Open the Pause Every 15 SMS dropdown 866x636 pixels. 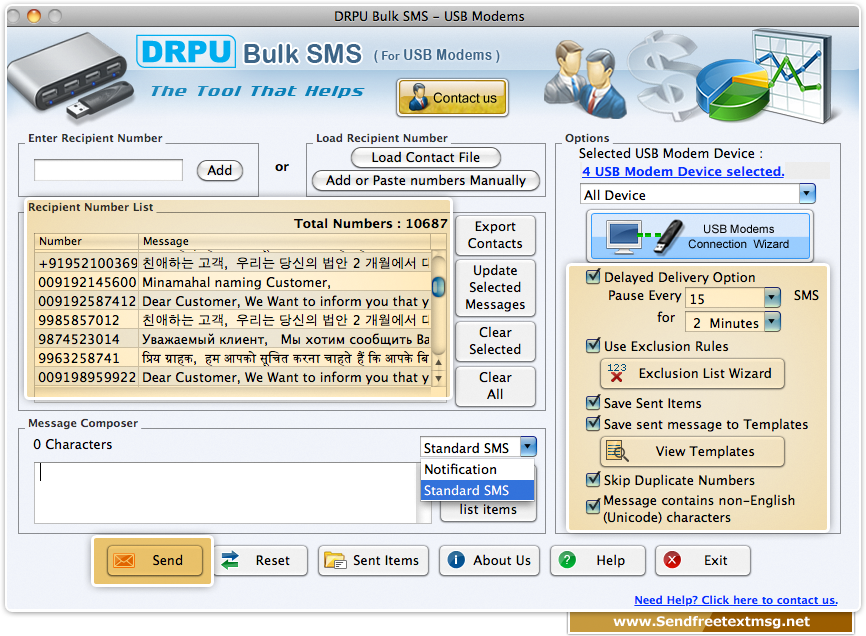(733, 298)
